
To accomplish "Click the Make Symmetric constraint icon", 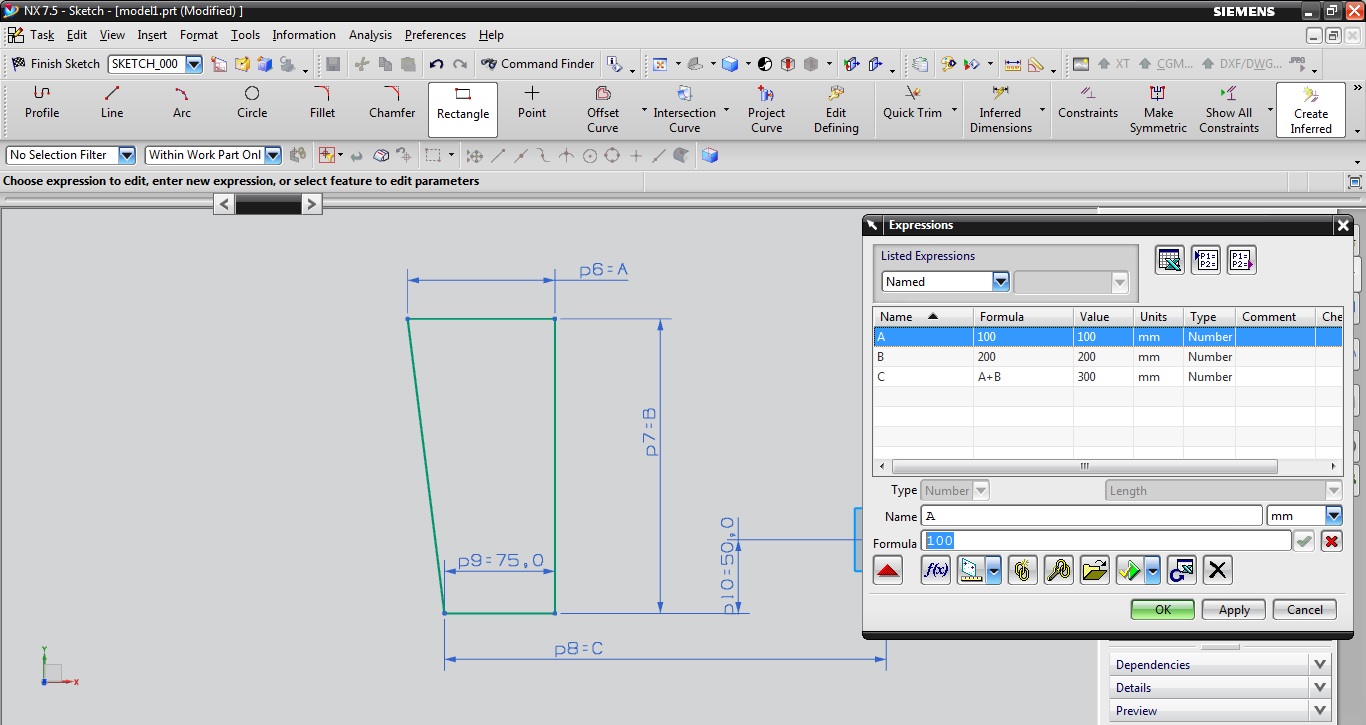I will pyautogui.click(x=1158, y=102).
